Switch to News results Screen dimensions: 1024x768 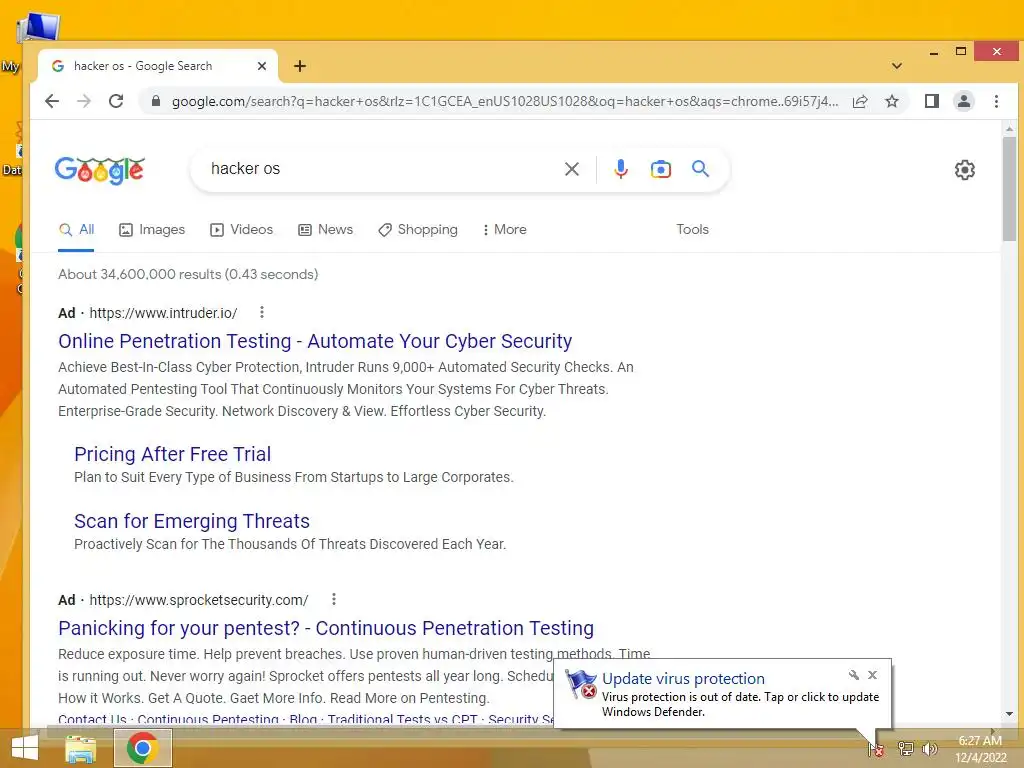tap(325, 229)
